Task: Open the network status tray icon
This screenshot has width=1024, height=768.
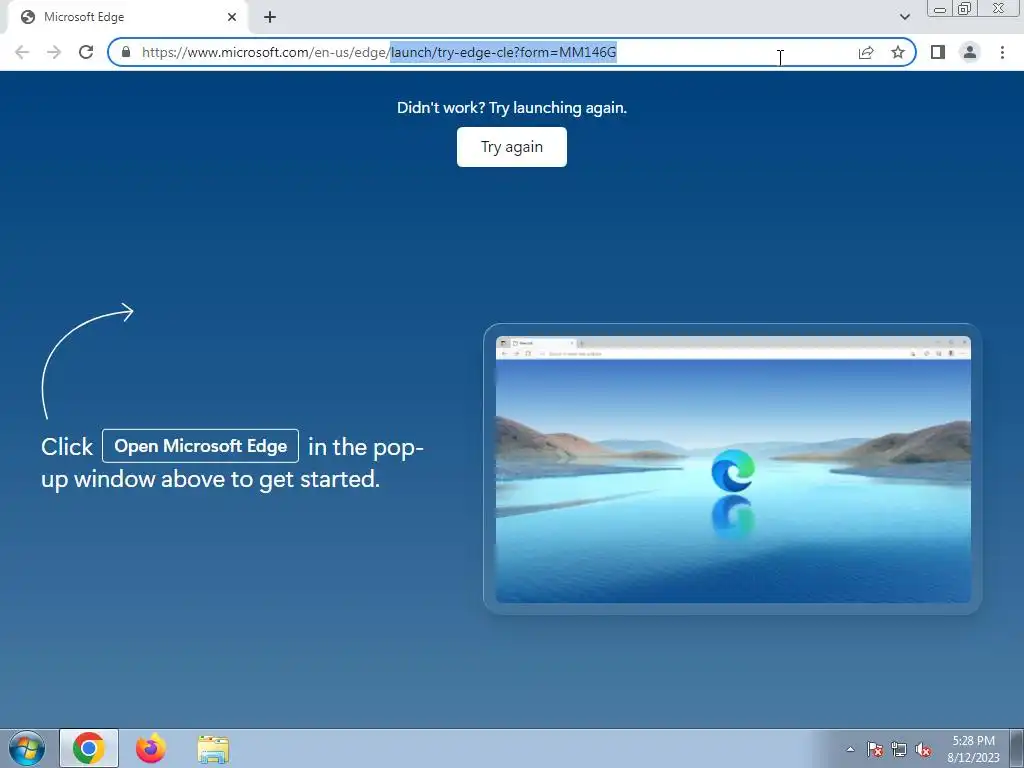Action: pos(899,749)
